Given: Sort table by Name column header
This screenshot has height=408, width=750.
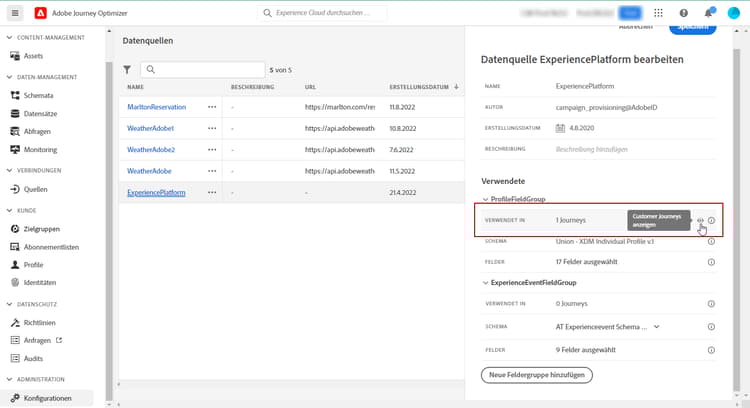Looking at the screenshot, I should [135, 87].
